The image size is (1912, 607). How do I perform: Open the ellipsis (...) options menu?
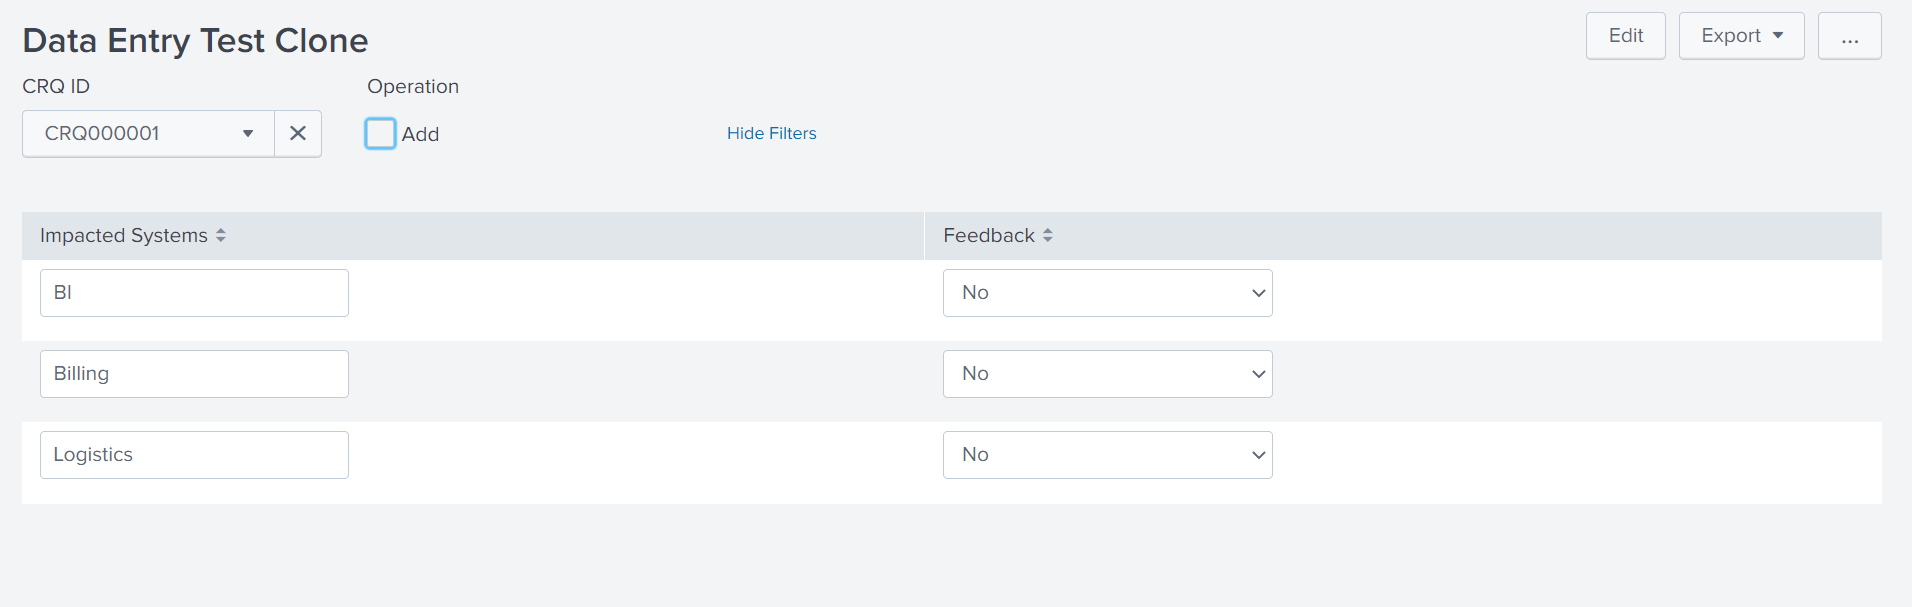coord(1849,35)
